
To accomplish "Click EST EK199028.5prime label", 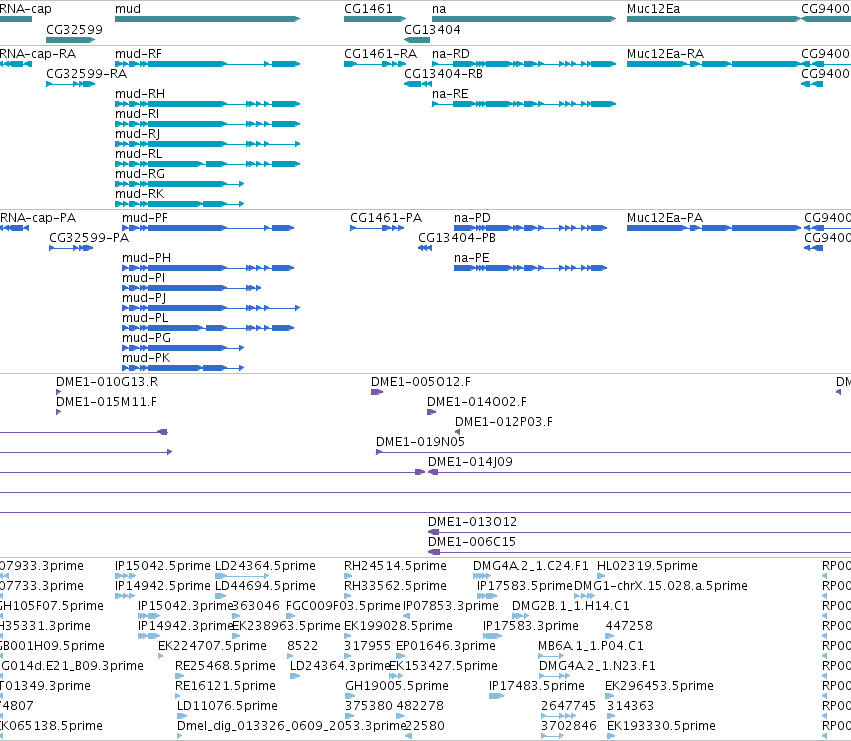I will pyautogui.click(x=398, y=626).
